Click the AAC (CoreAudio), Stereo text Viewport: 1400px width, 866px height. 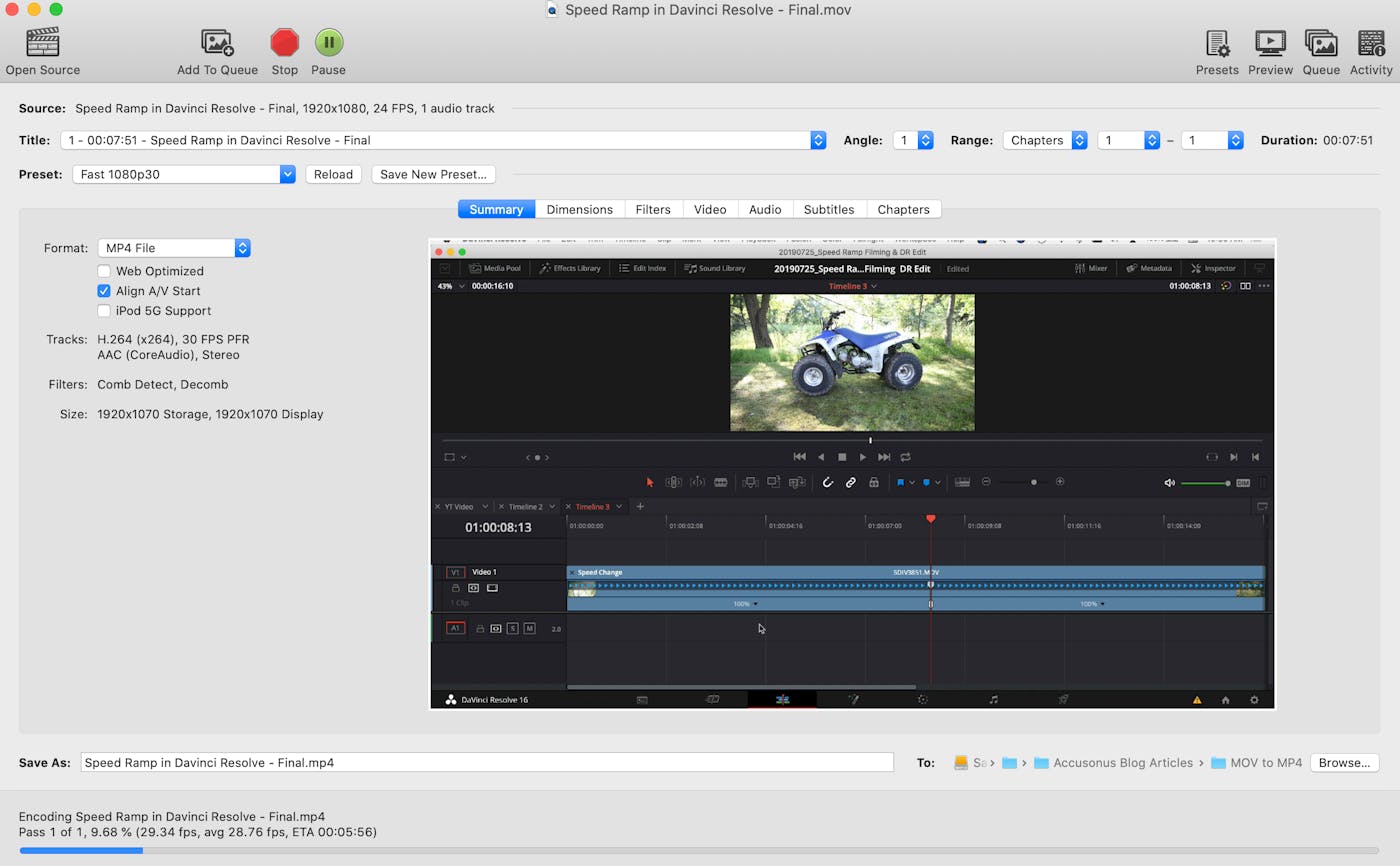point(168,355)
